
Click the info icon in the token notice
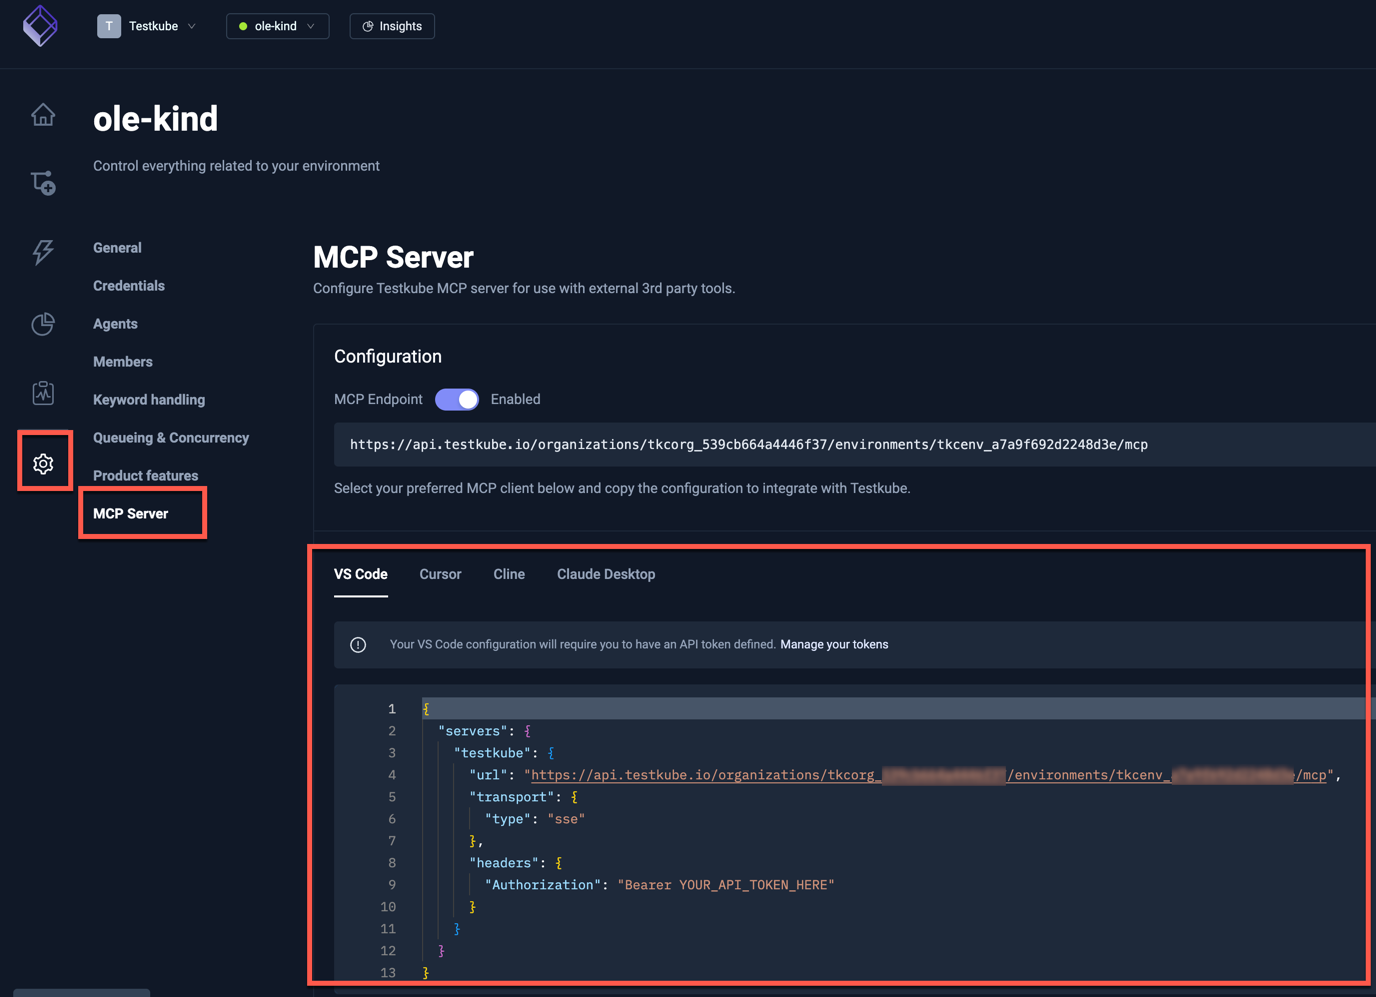(358, 644)
